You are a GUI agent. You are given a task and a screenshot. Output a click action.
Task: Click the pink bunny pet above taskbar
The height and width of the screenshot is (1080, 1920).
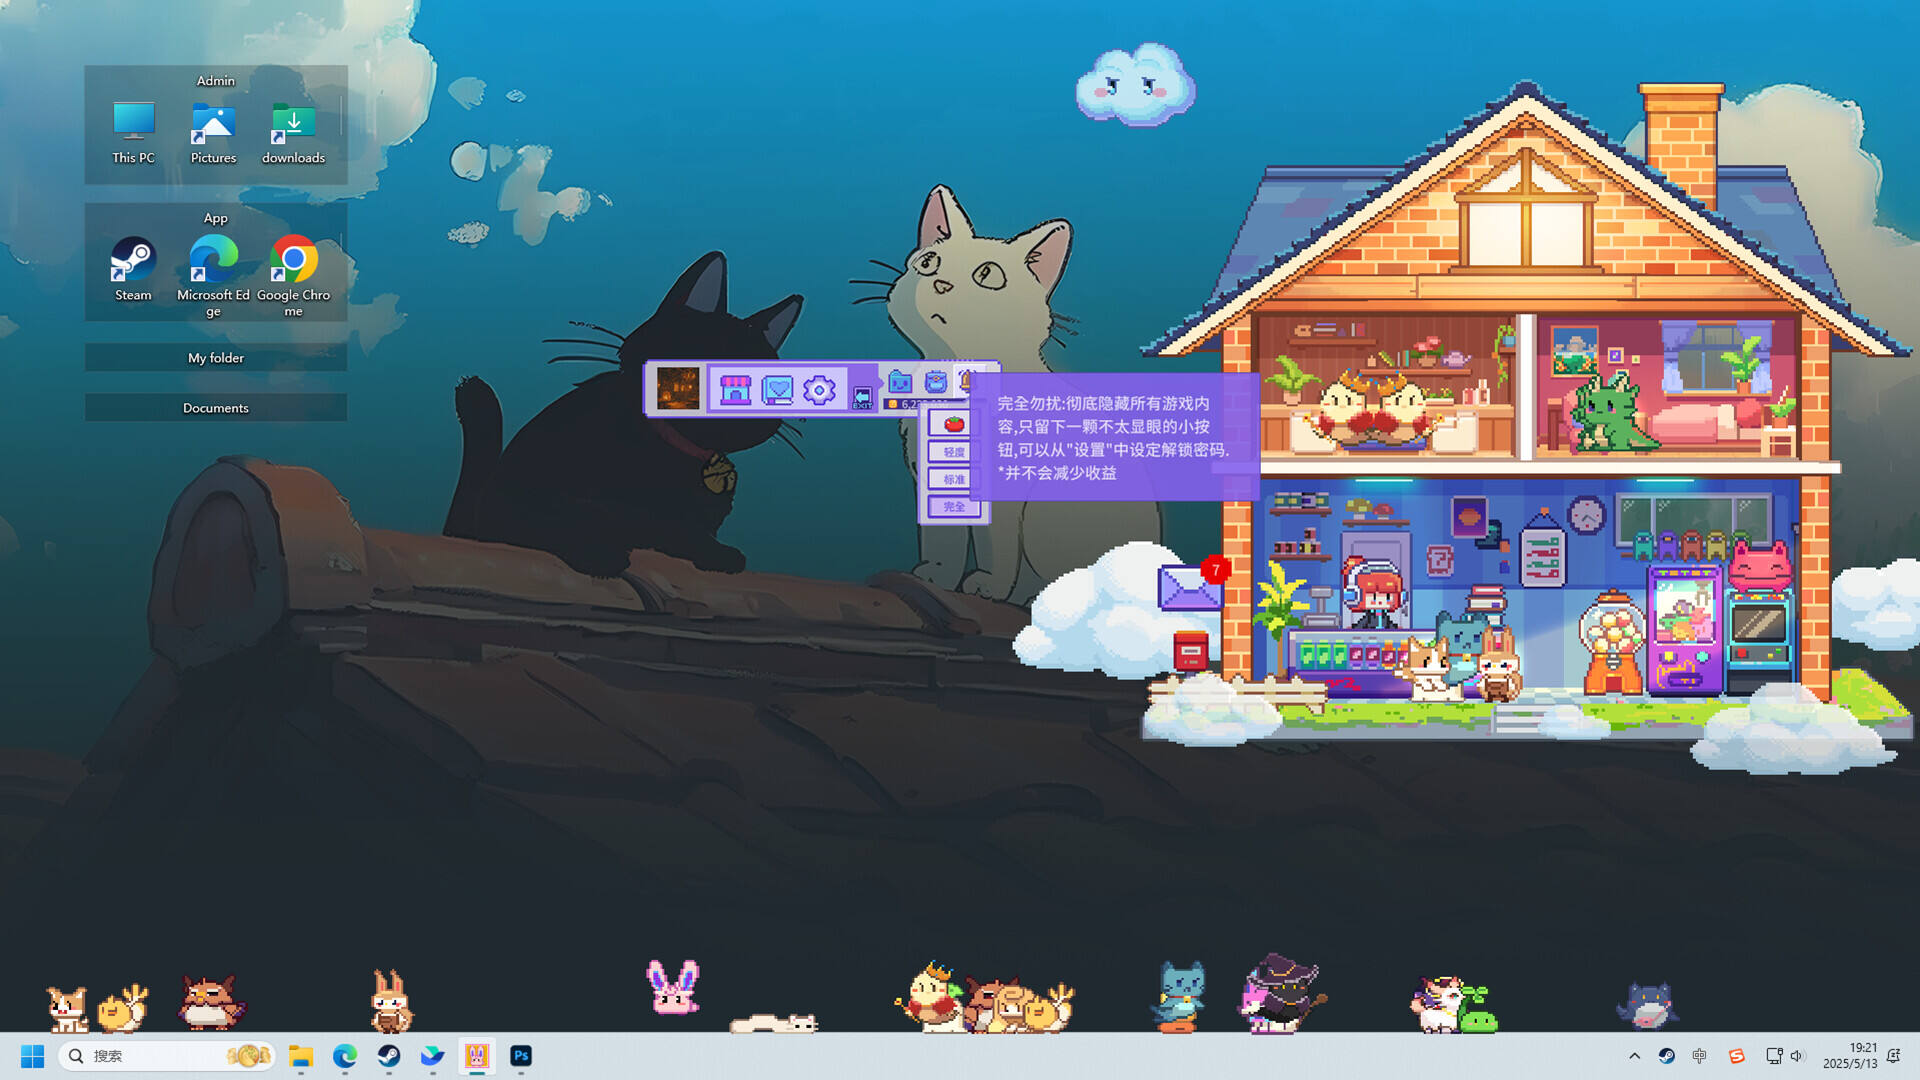(x=673, y=987)
